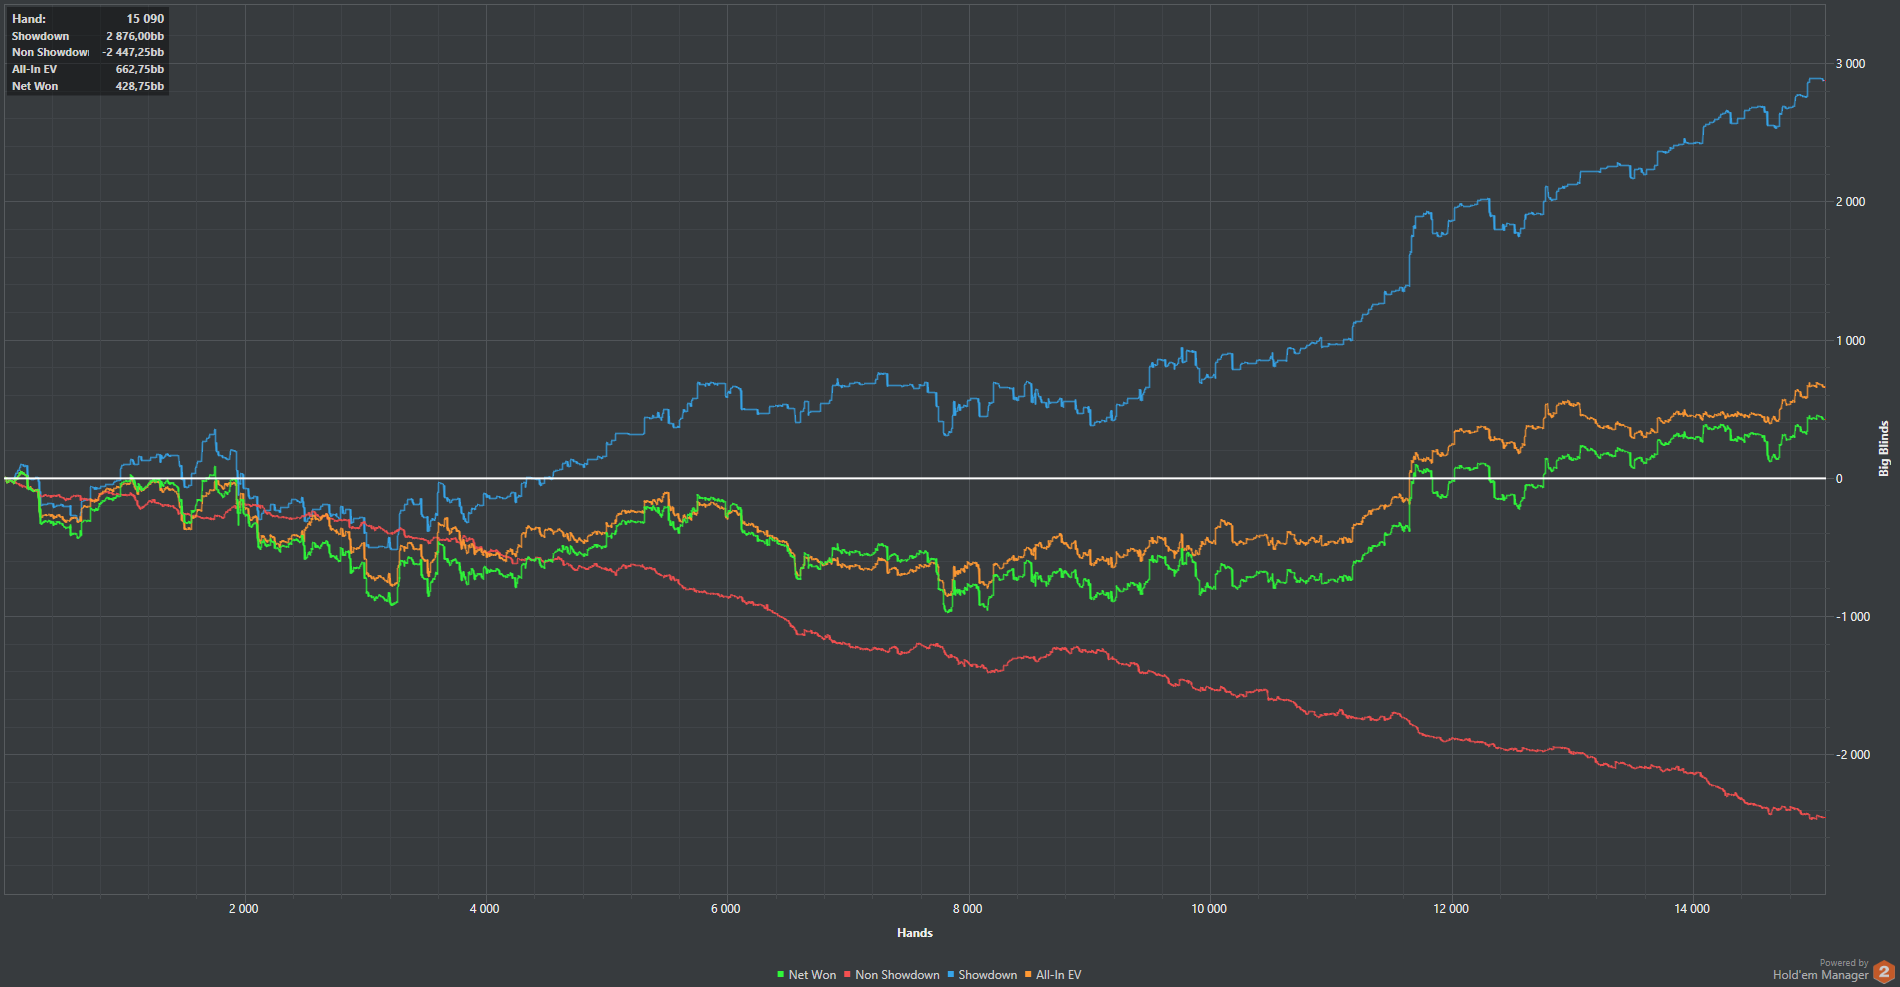Select the Non Showdown value '-2 447,25bb'
The height and width of the screenshot is (987, 1900).
(x=133, y=52)
